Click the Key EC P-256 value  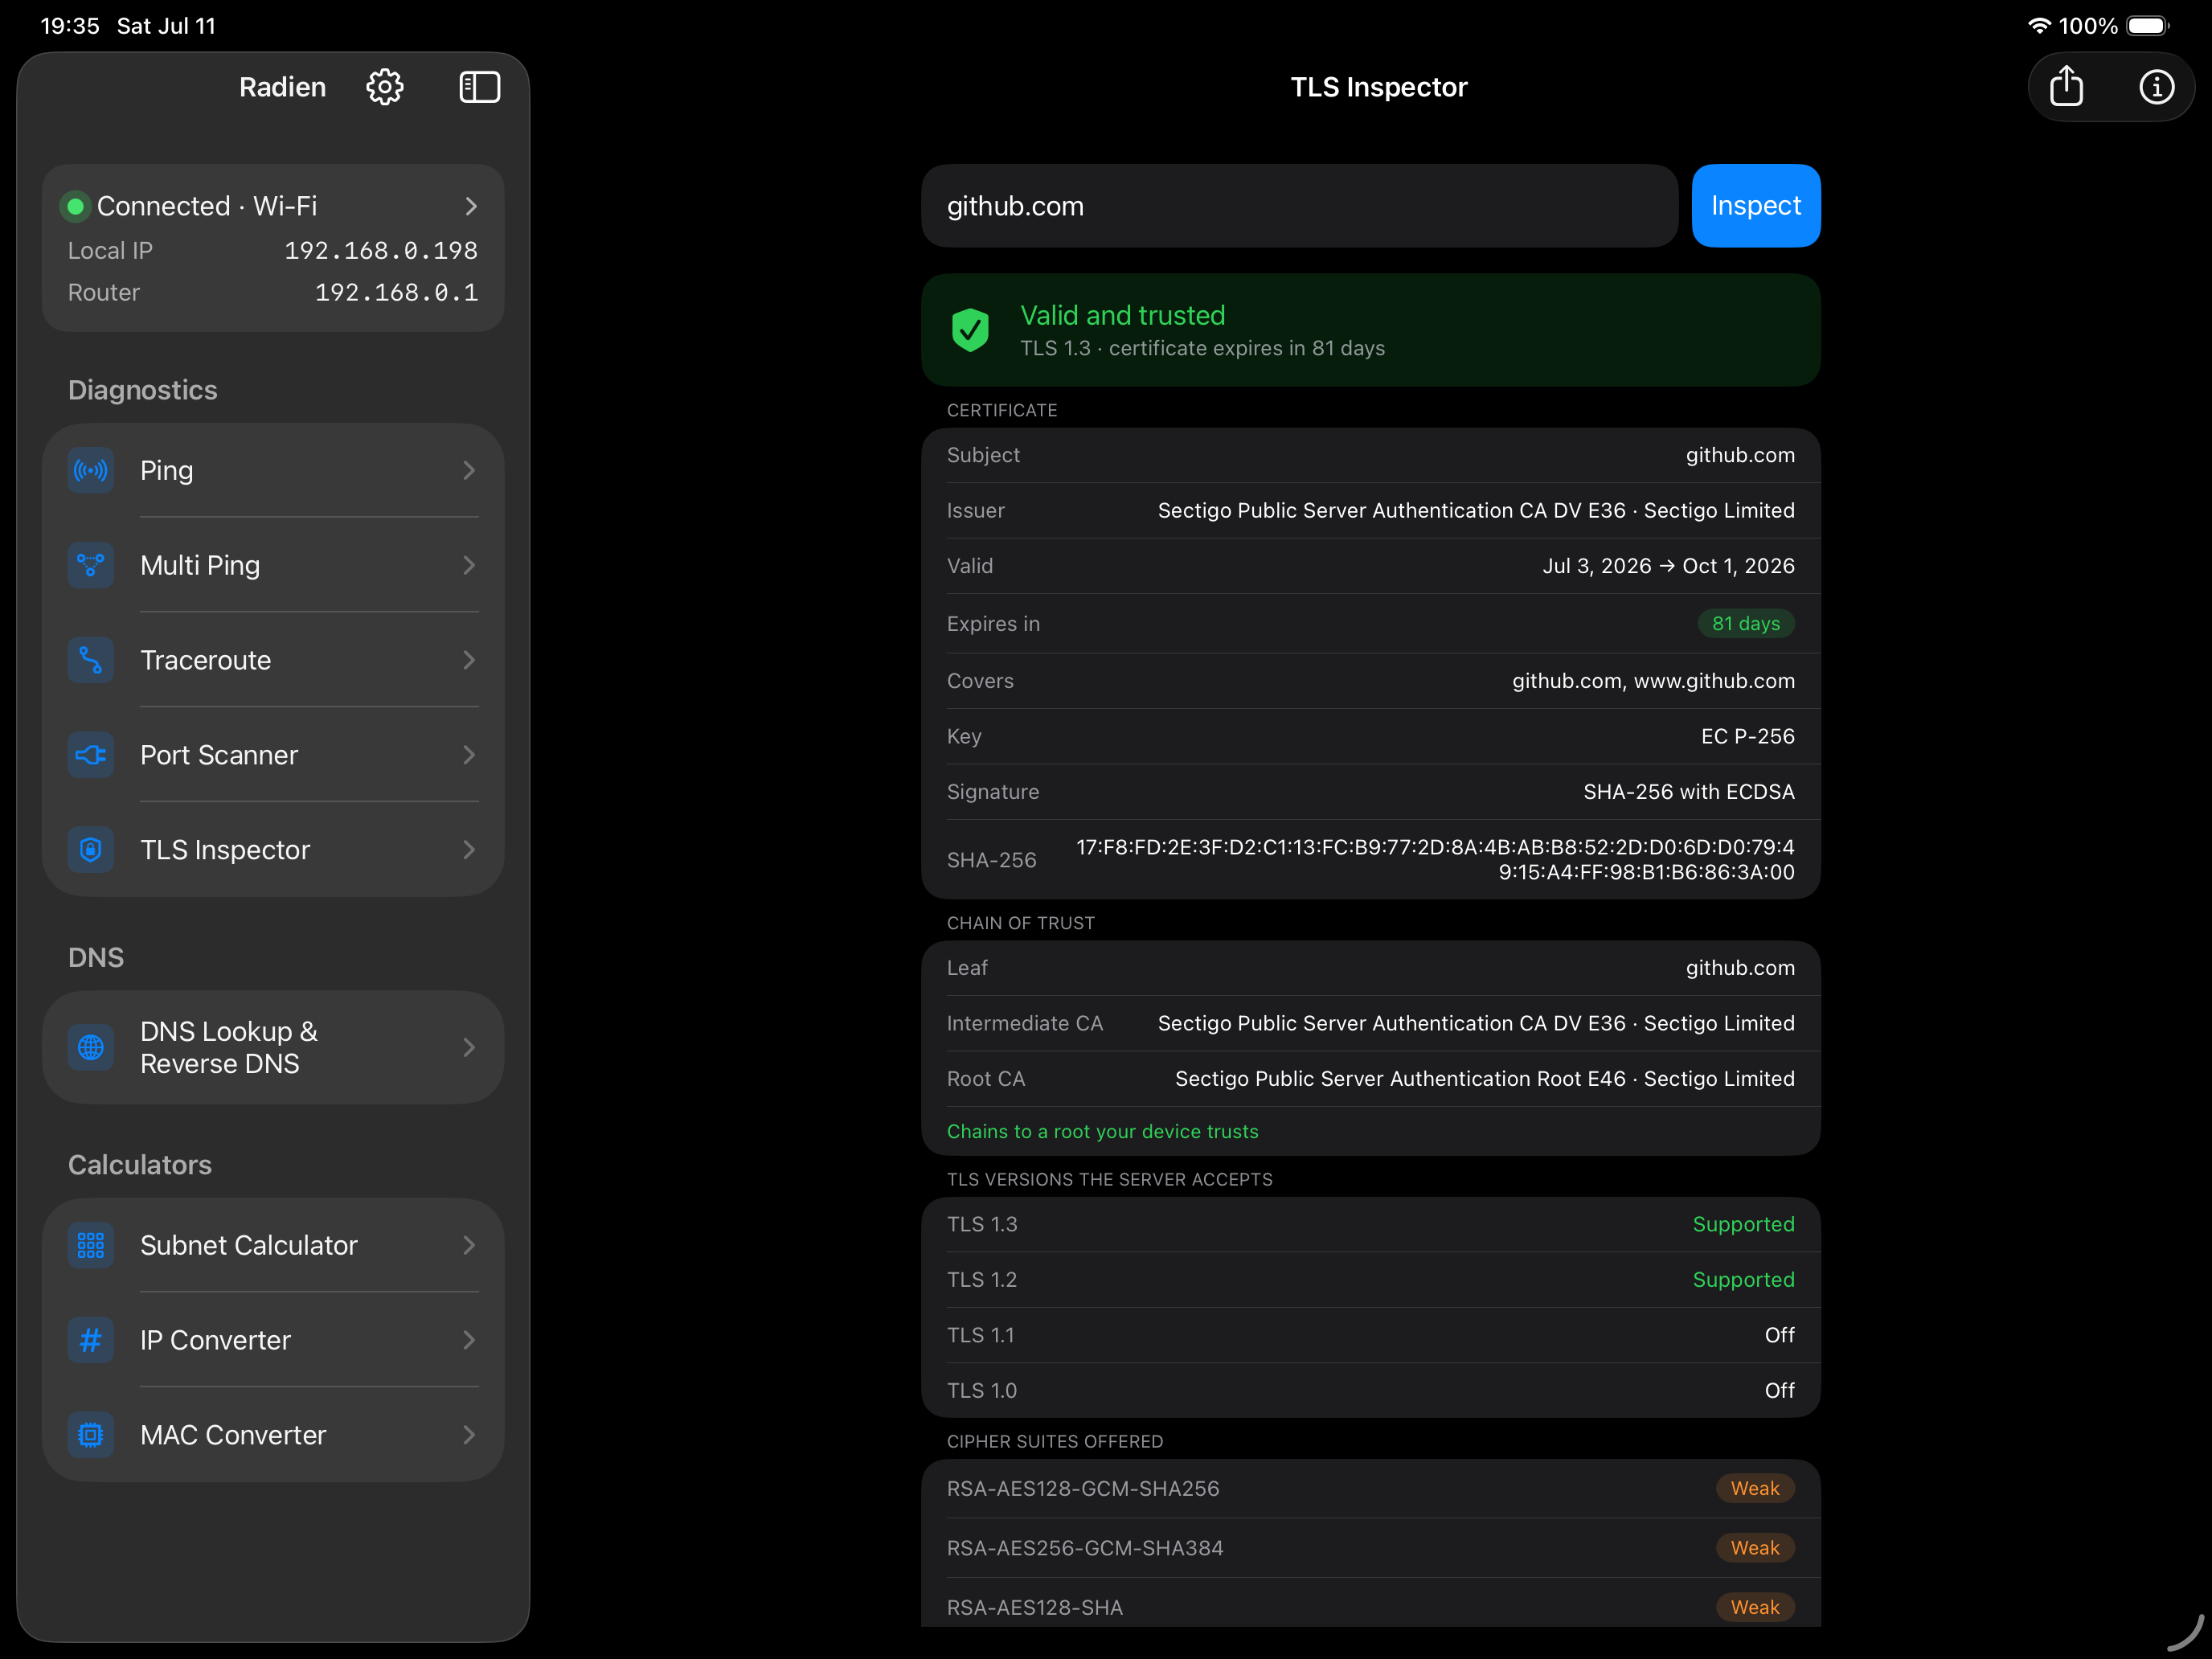(1747, 736)
